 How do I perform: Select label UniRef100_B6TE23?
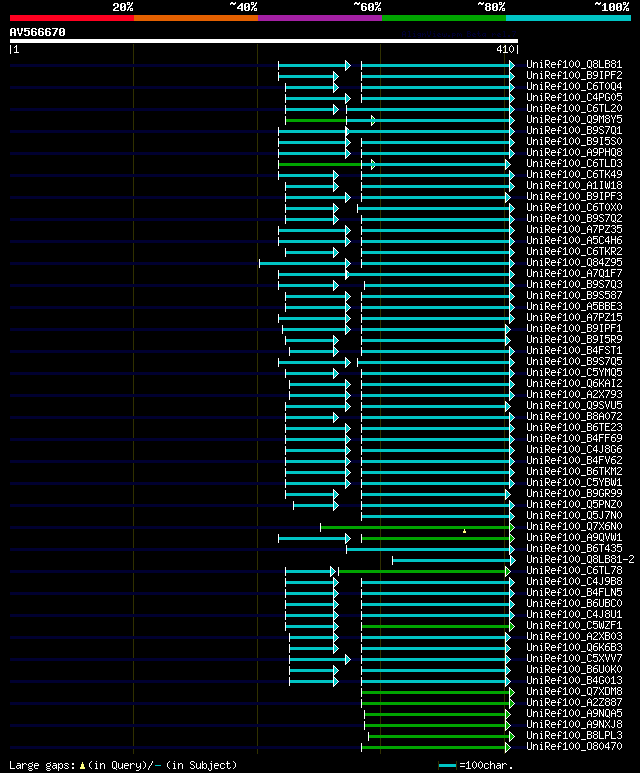coord(574,427)
